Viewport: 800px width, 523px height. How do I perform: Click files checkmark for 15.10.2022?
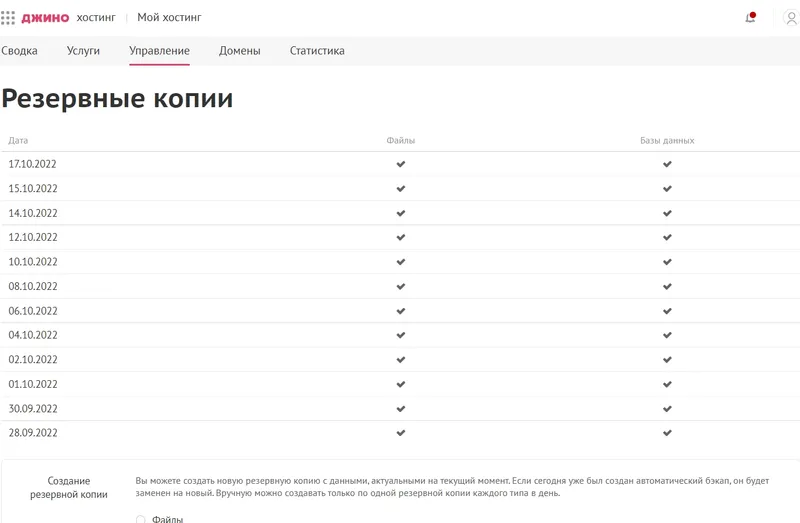point(401,188)
